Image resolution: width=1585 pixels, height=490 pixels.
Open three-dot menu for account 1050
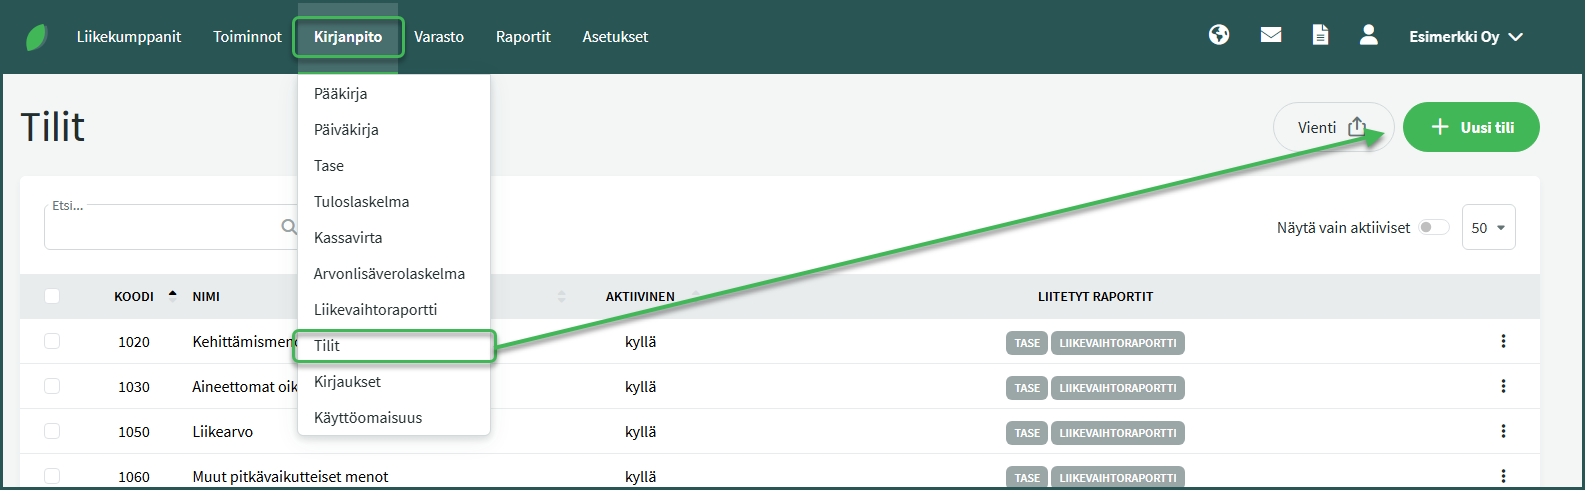pyautogui.click(x=1503, y=432)
